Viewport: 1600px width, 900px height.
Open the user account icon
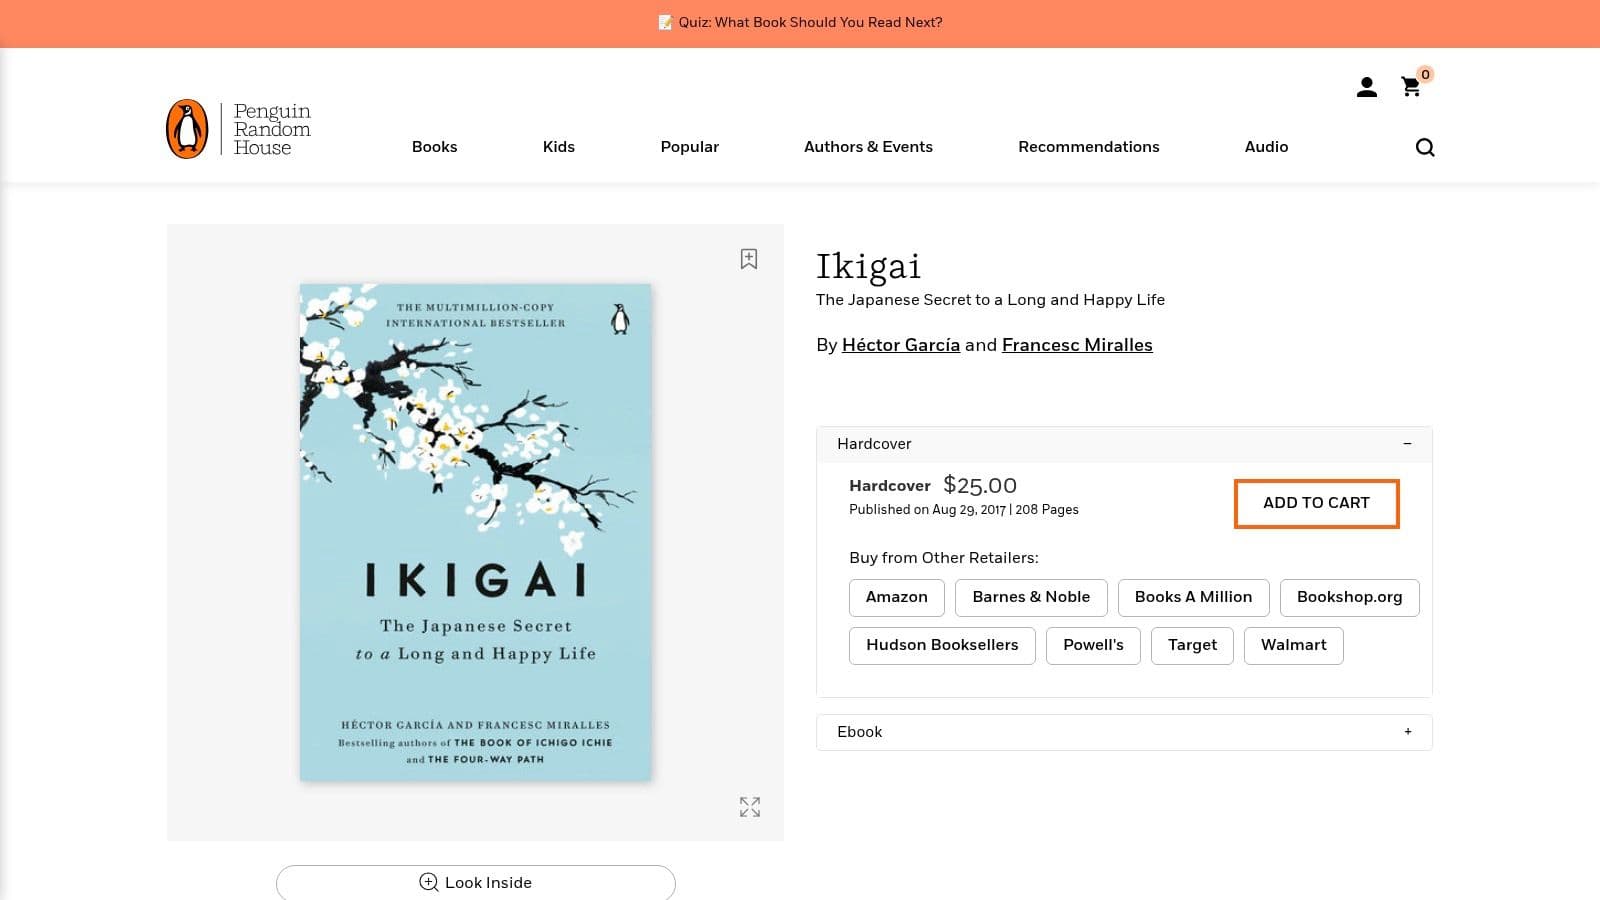tap(1366, 88)
